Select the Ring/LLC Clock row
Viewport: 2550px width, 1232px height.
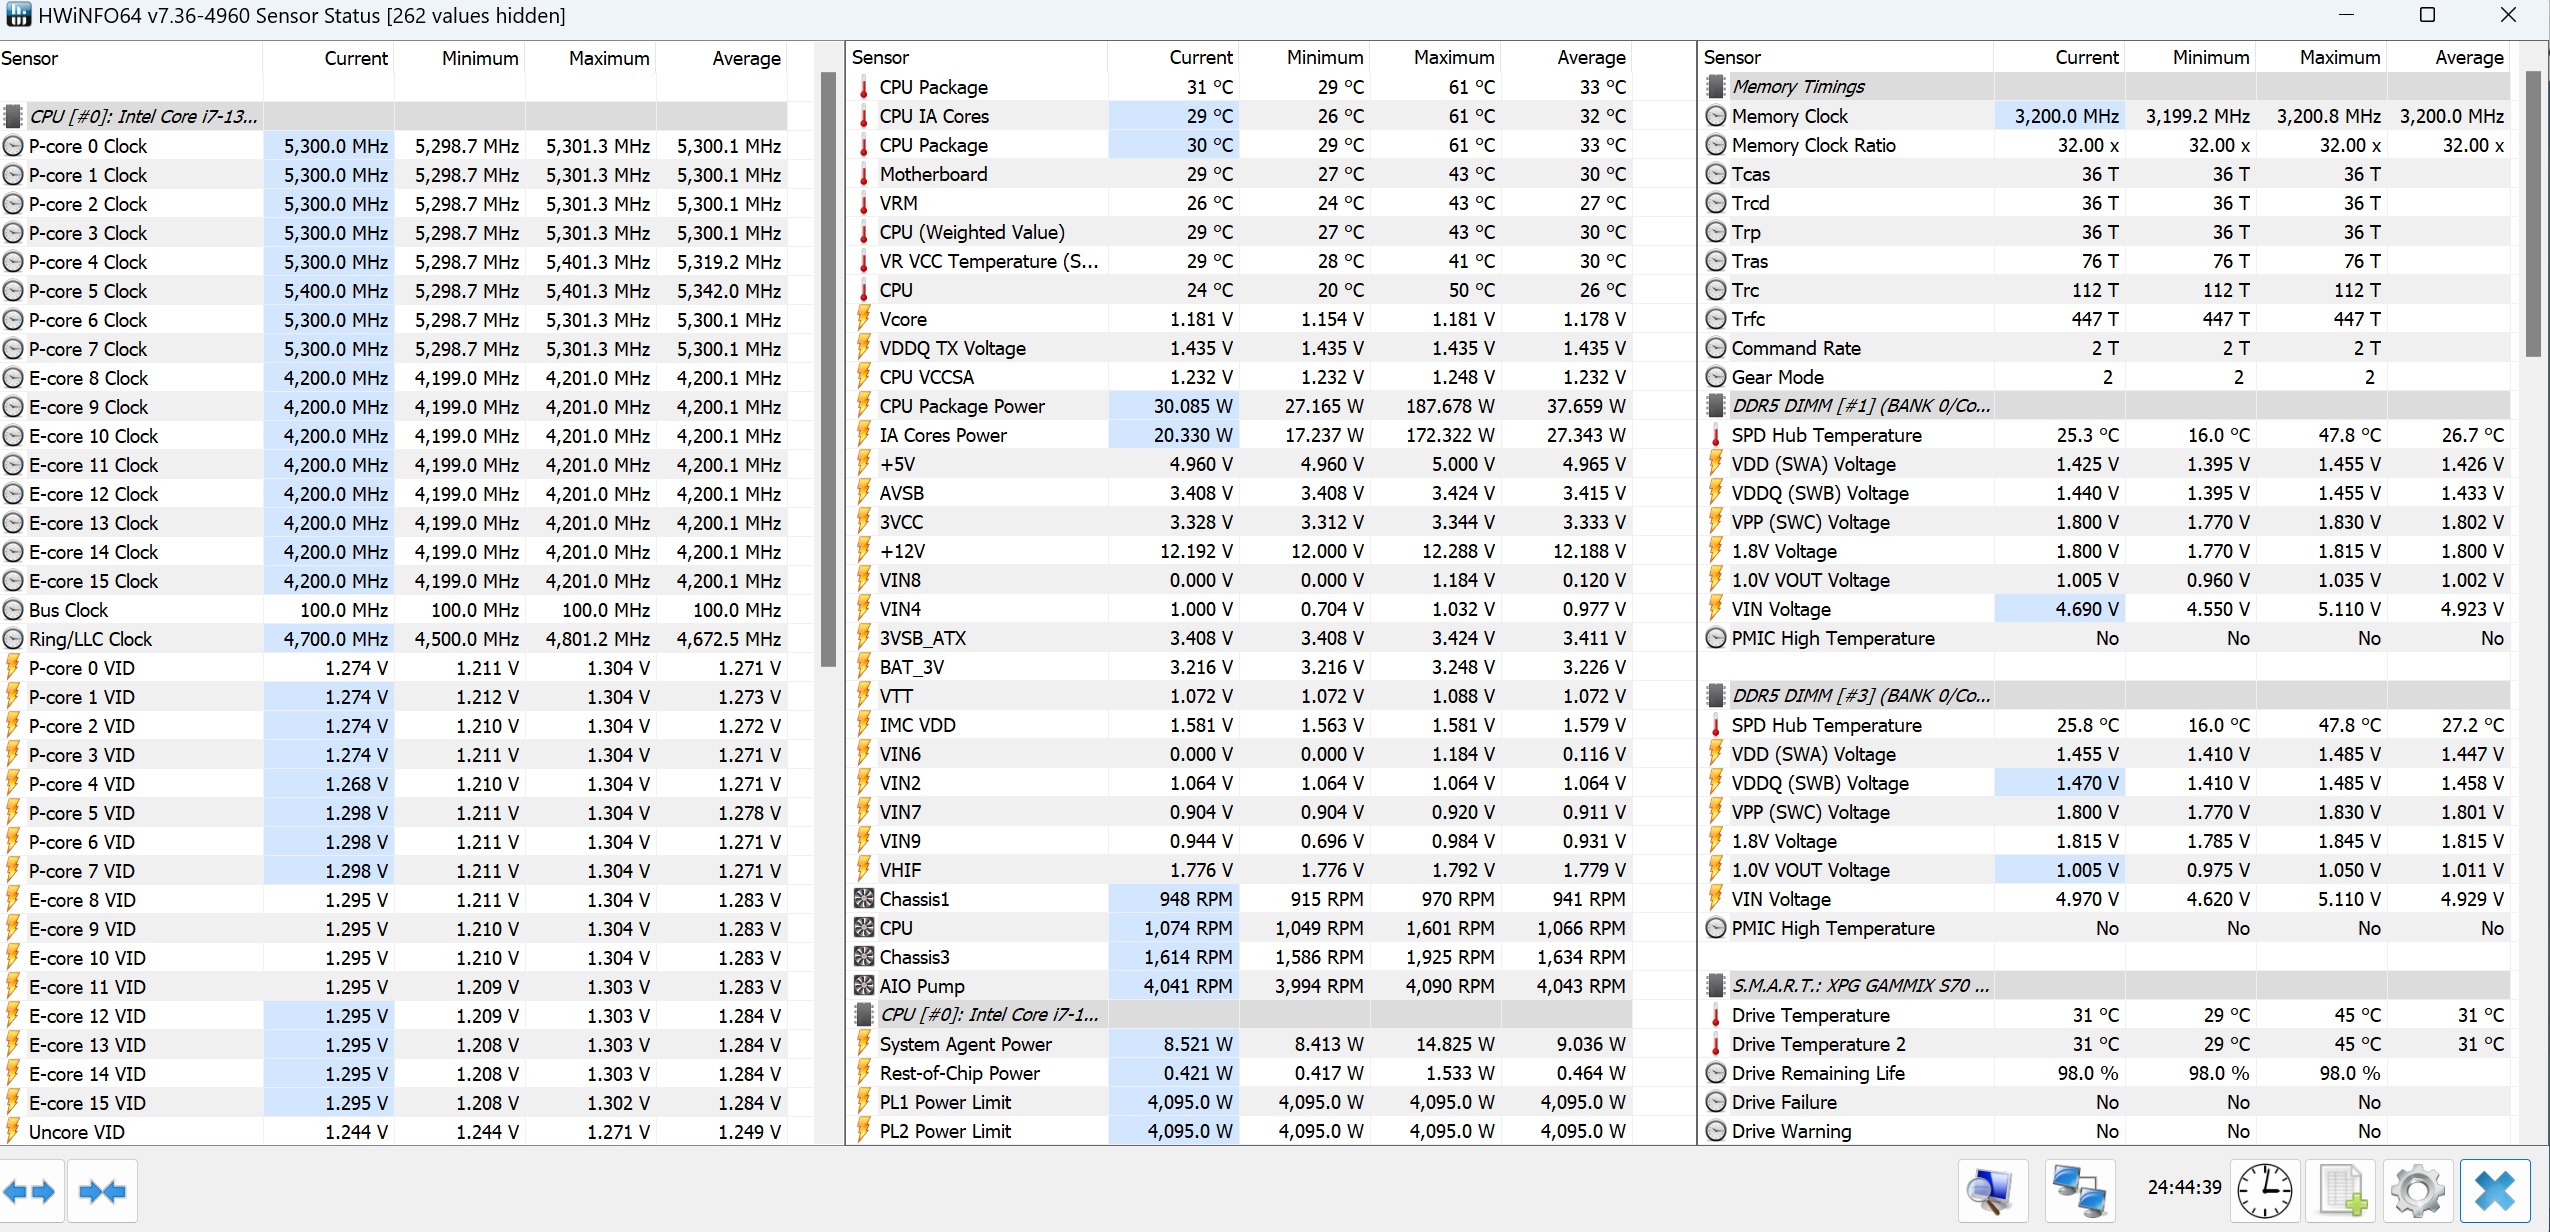(x=394, y=639)
